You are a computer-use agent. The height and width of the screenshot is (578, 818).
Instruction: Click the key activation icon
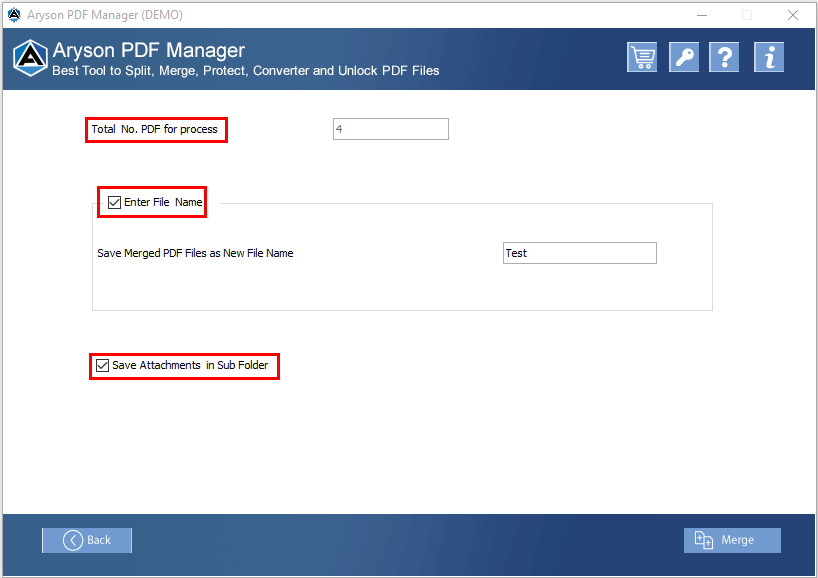tap(684, 57)
